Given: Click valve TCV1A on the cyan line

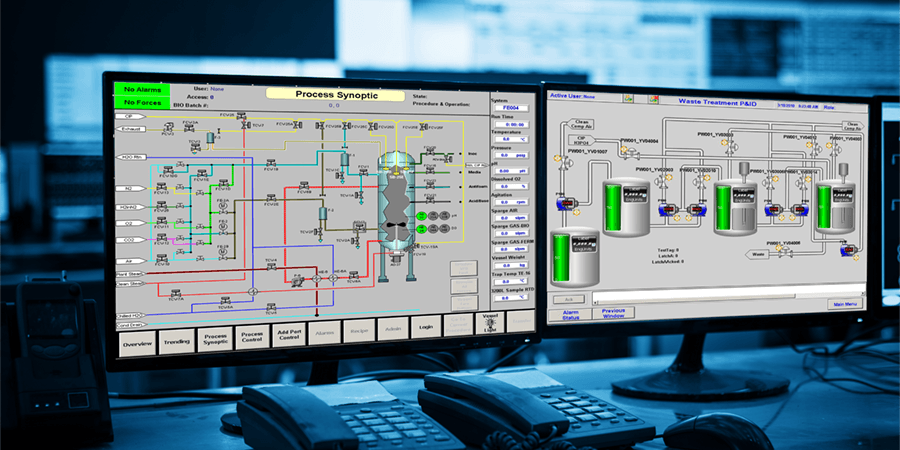Looking at the screenshot, I should pyautogui.click(x=361, y=195).
